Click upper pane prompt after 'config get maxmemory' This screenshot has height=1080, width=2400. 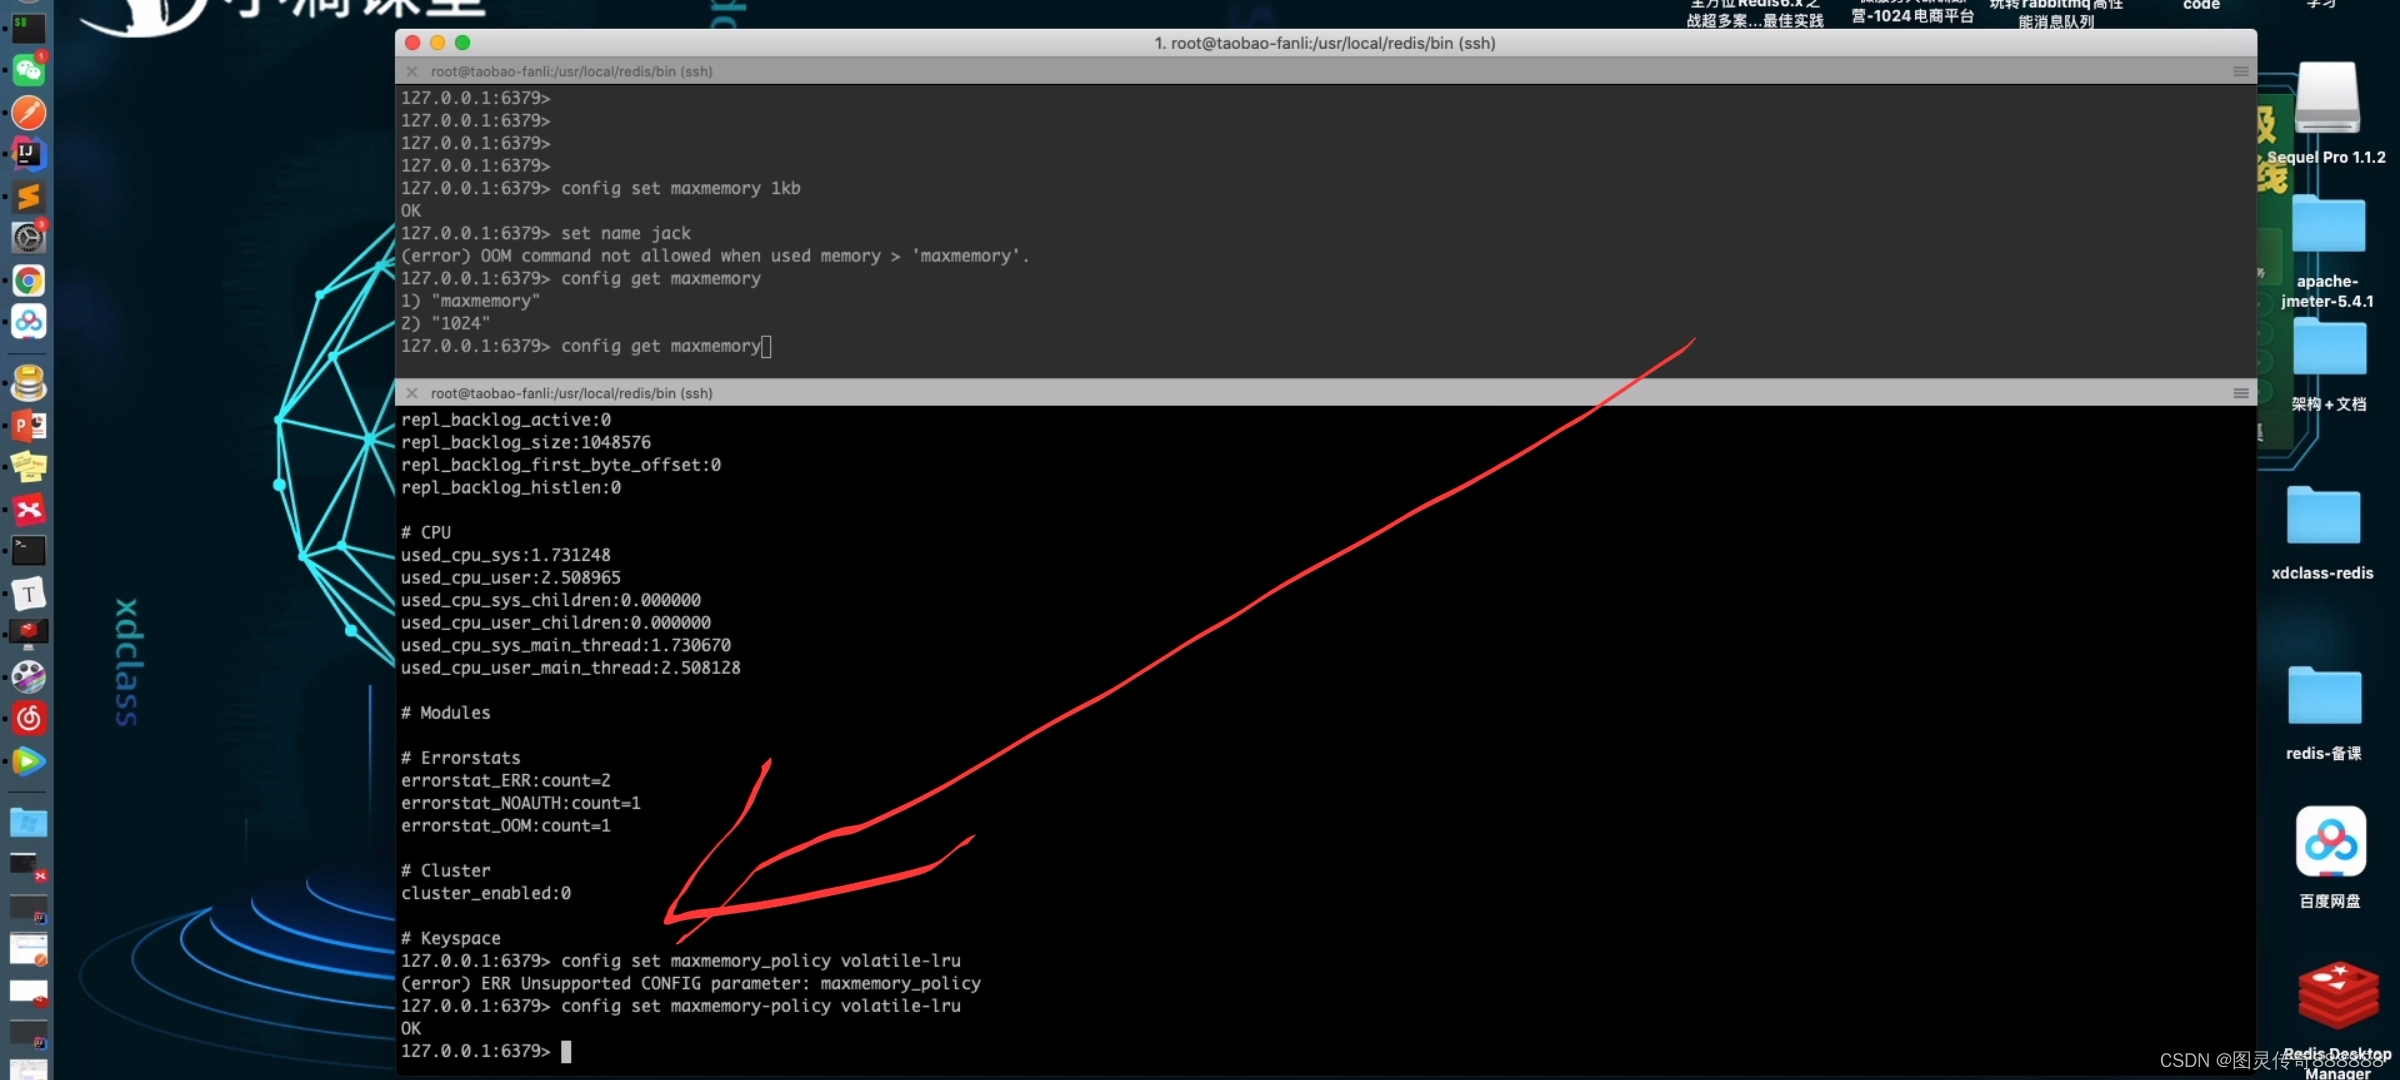tap(766, 346)
